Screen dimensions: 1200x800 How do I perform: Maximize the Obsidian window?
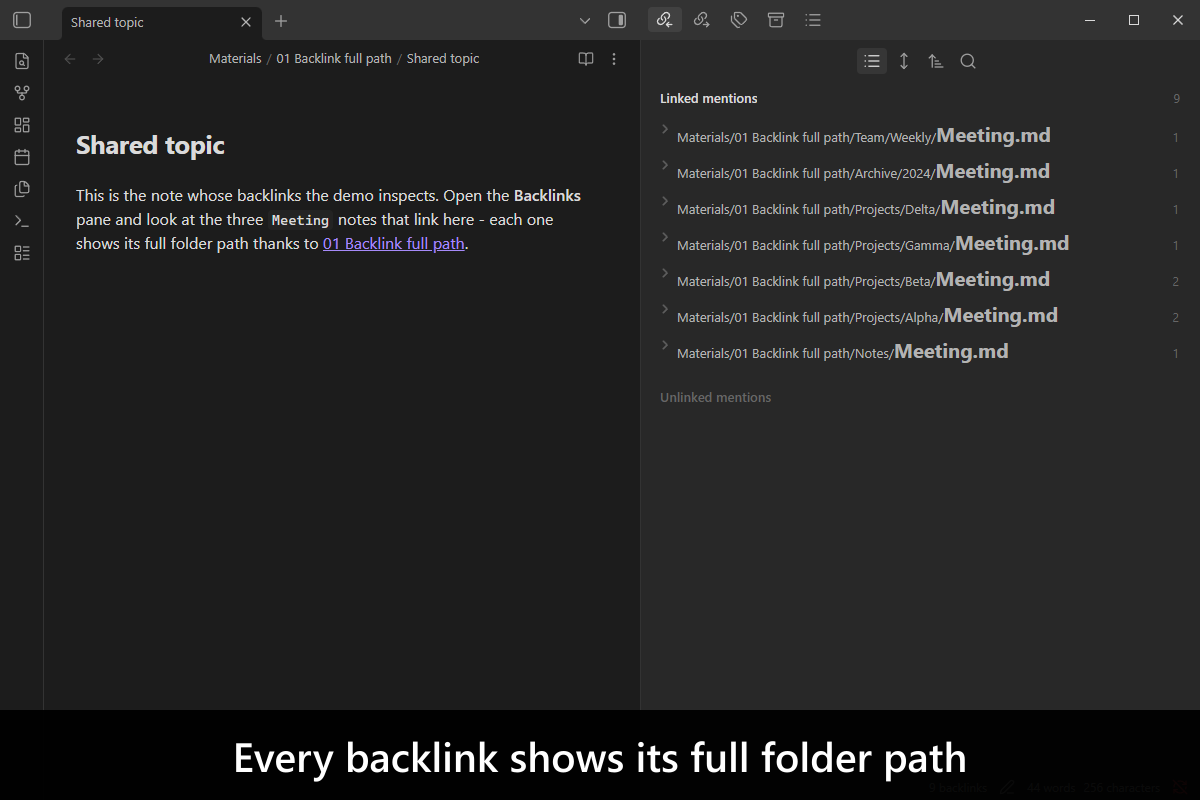click(1134, 20)
